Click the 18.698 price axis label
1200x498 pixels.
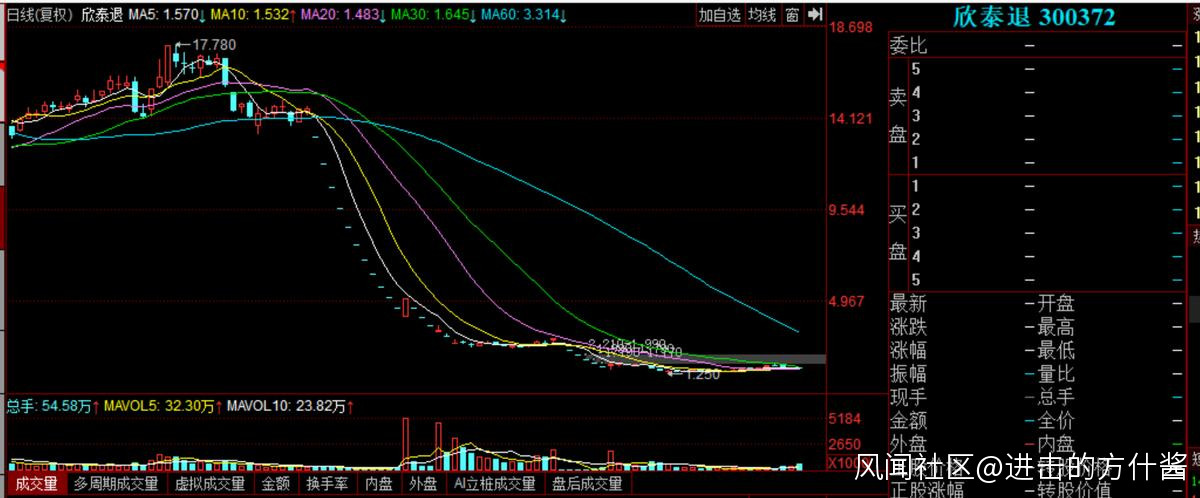(850, 27)
